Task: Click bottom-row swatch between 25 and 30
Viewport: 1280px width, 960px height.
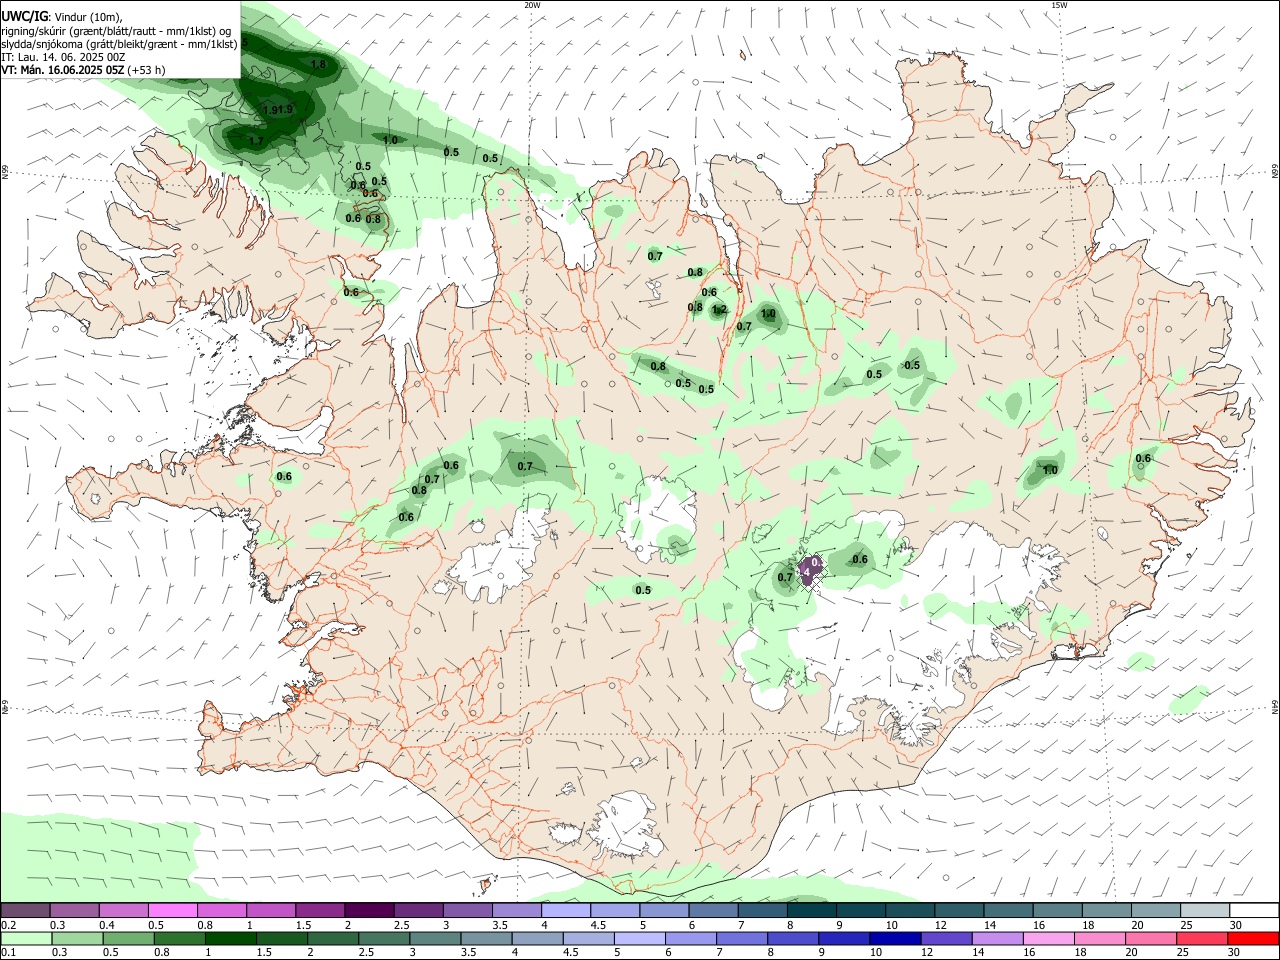Action: tap(1200, 938)
